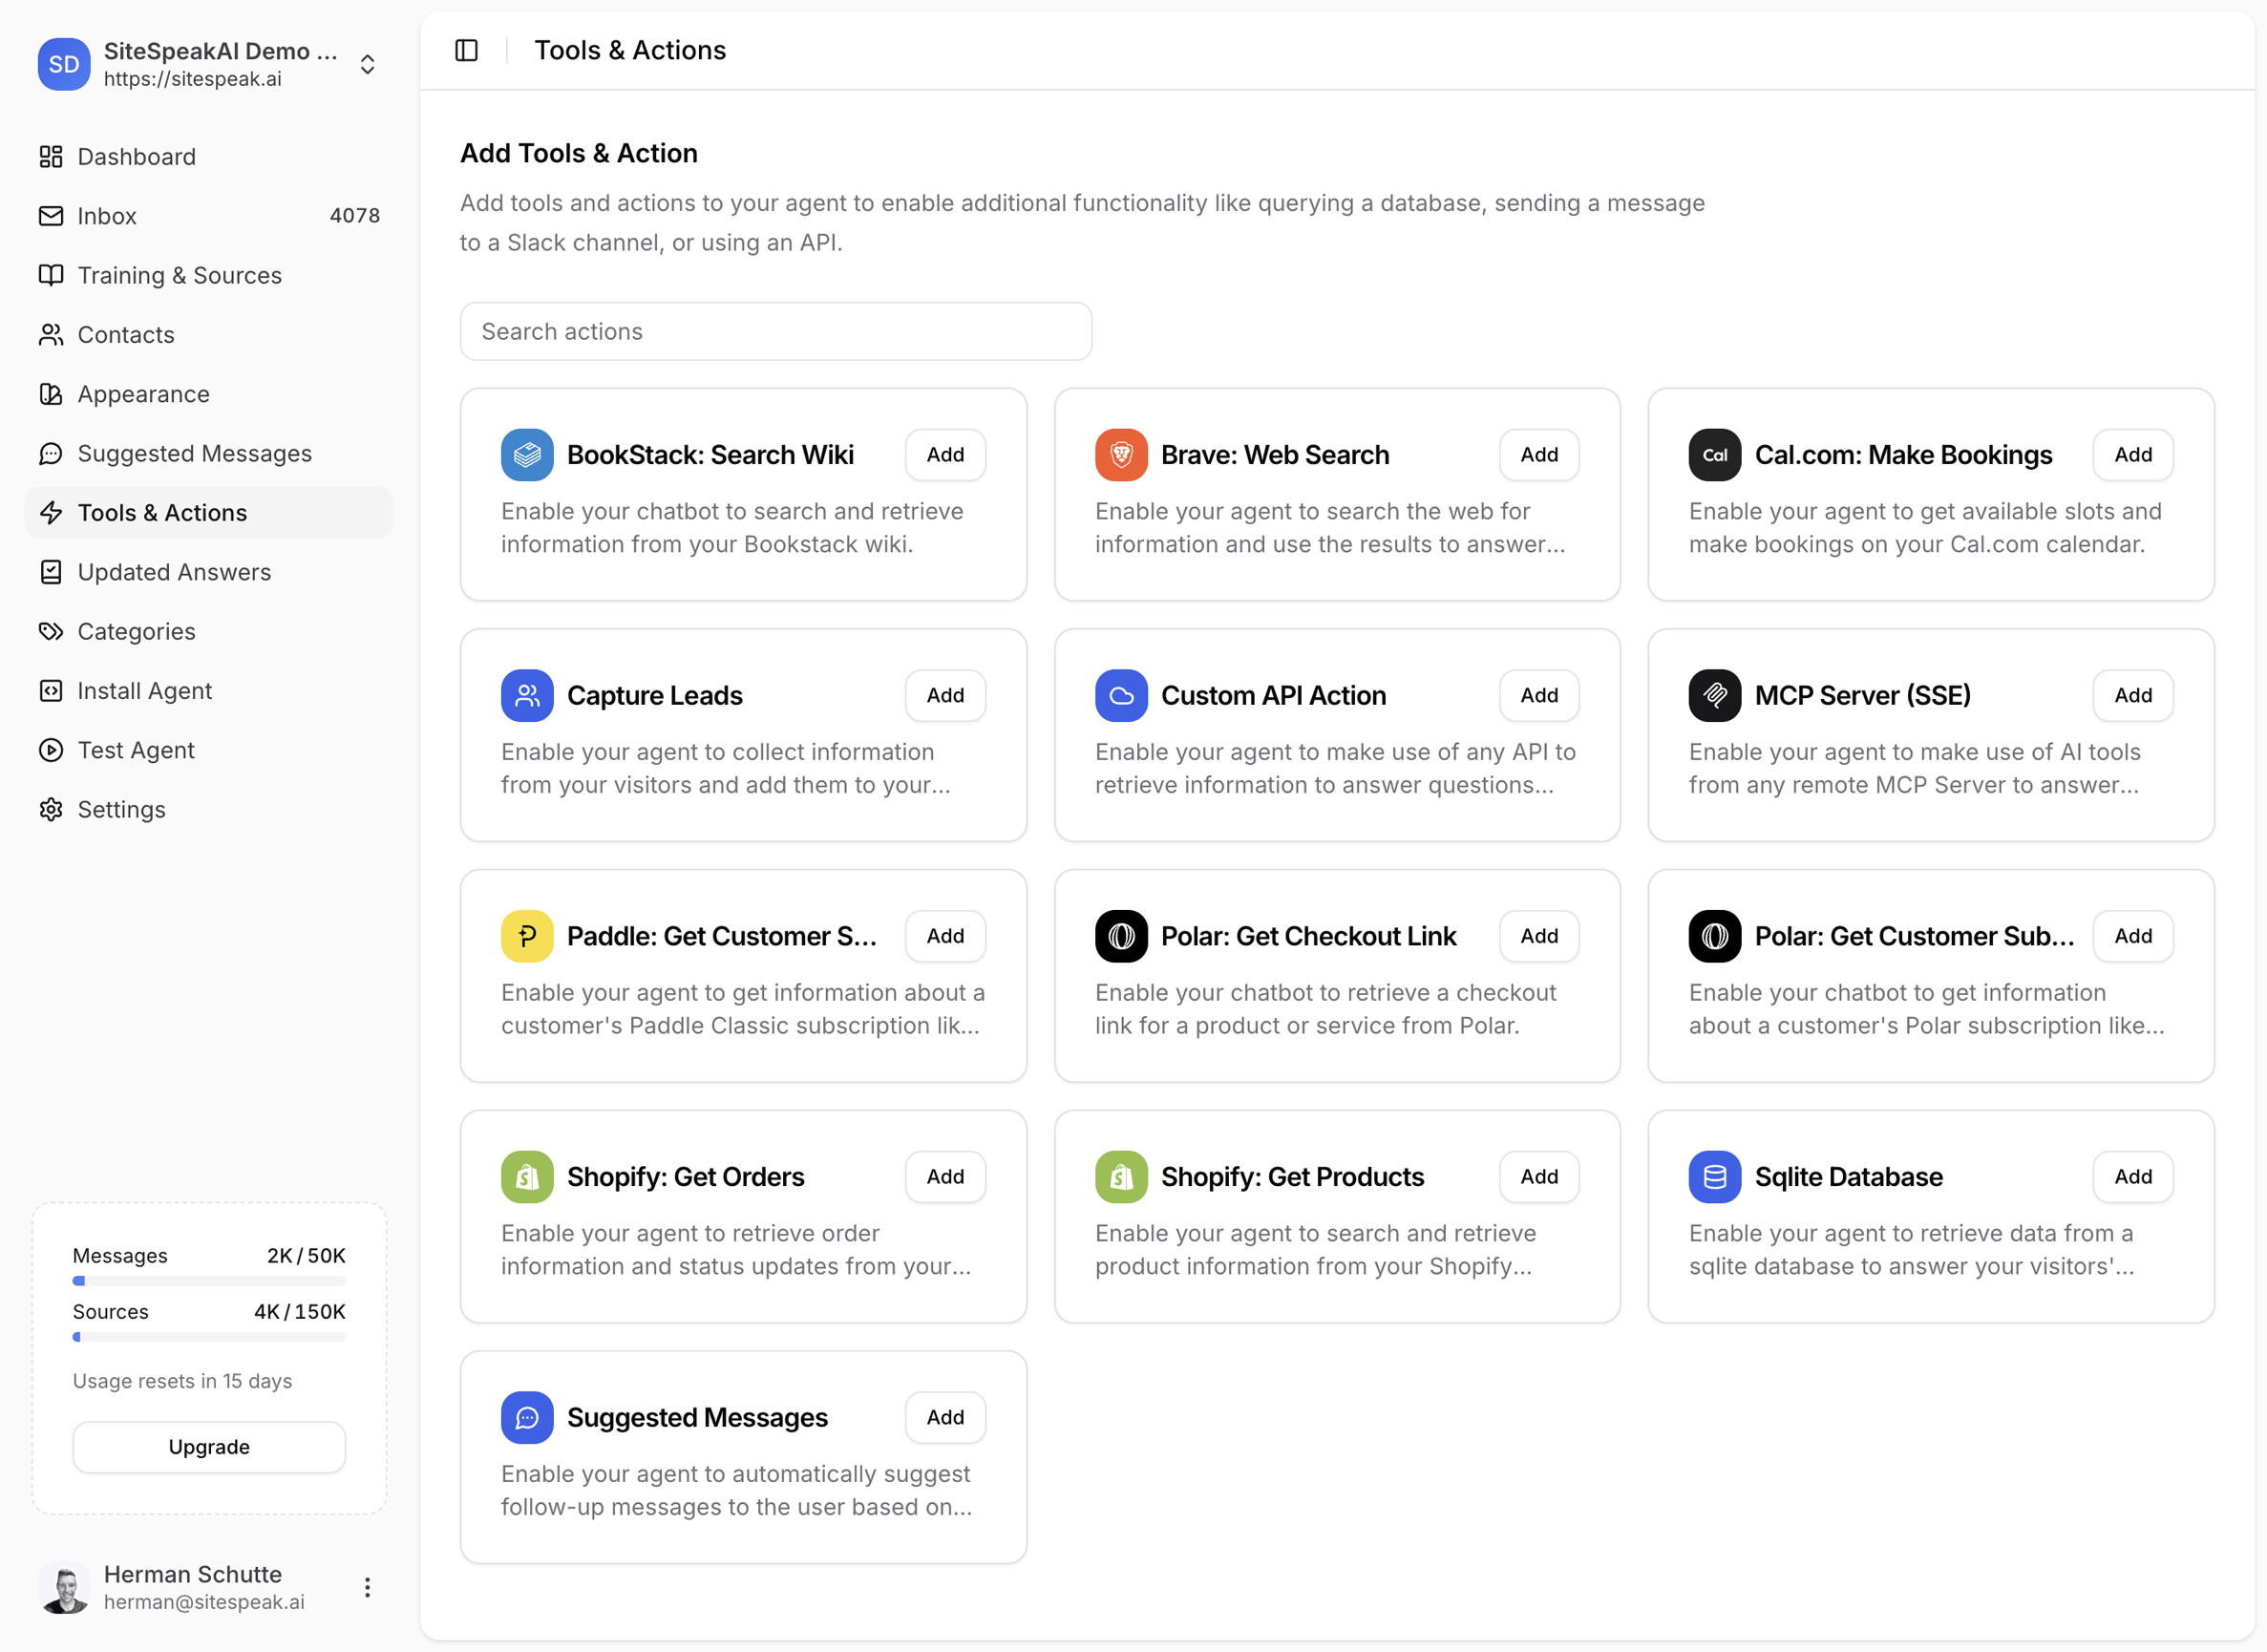
Task: Click the Messages usage progress bar
Action: tap(209, 1281)
